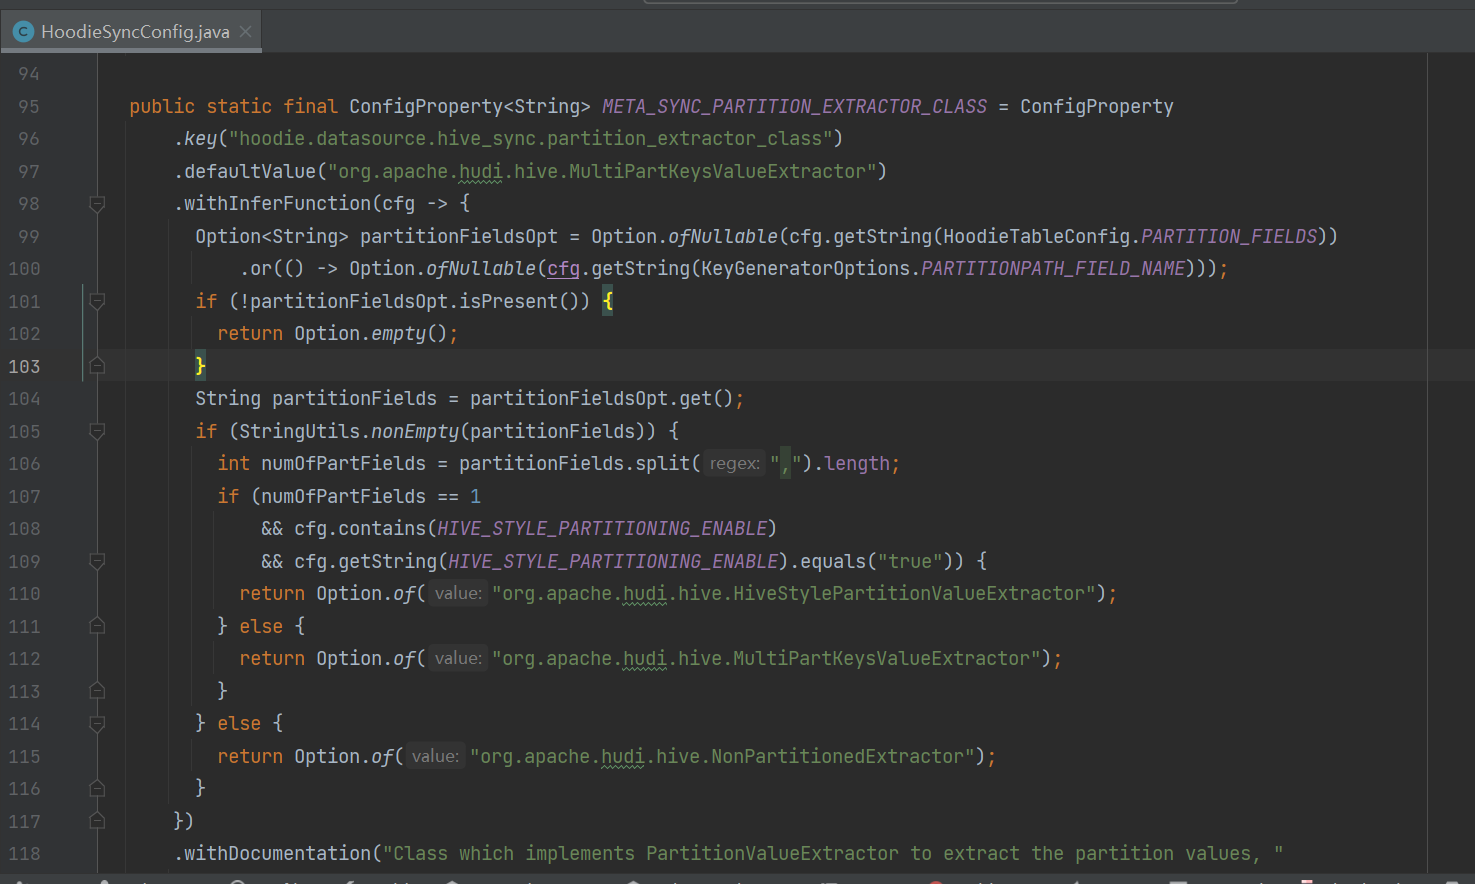1475x884 pixels.
Task: Toggle the else fold marker on line 111
Action: [97, 626]
